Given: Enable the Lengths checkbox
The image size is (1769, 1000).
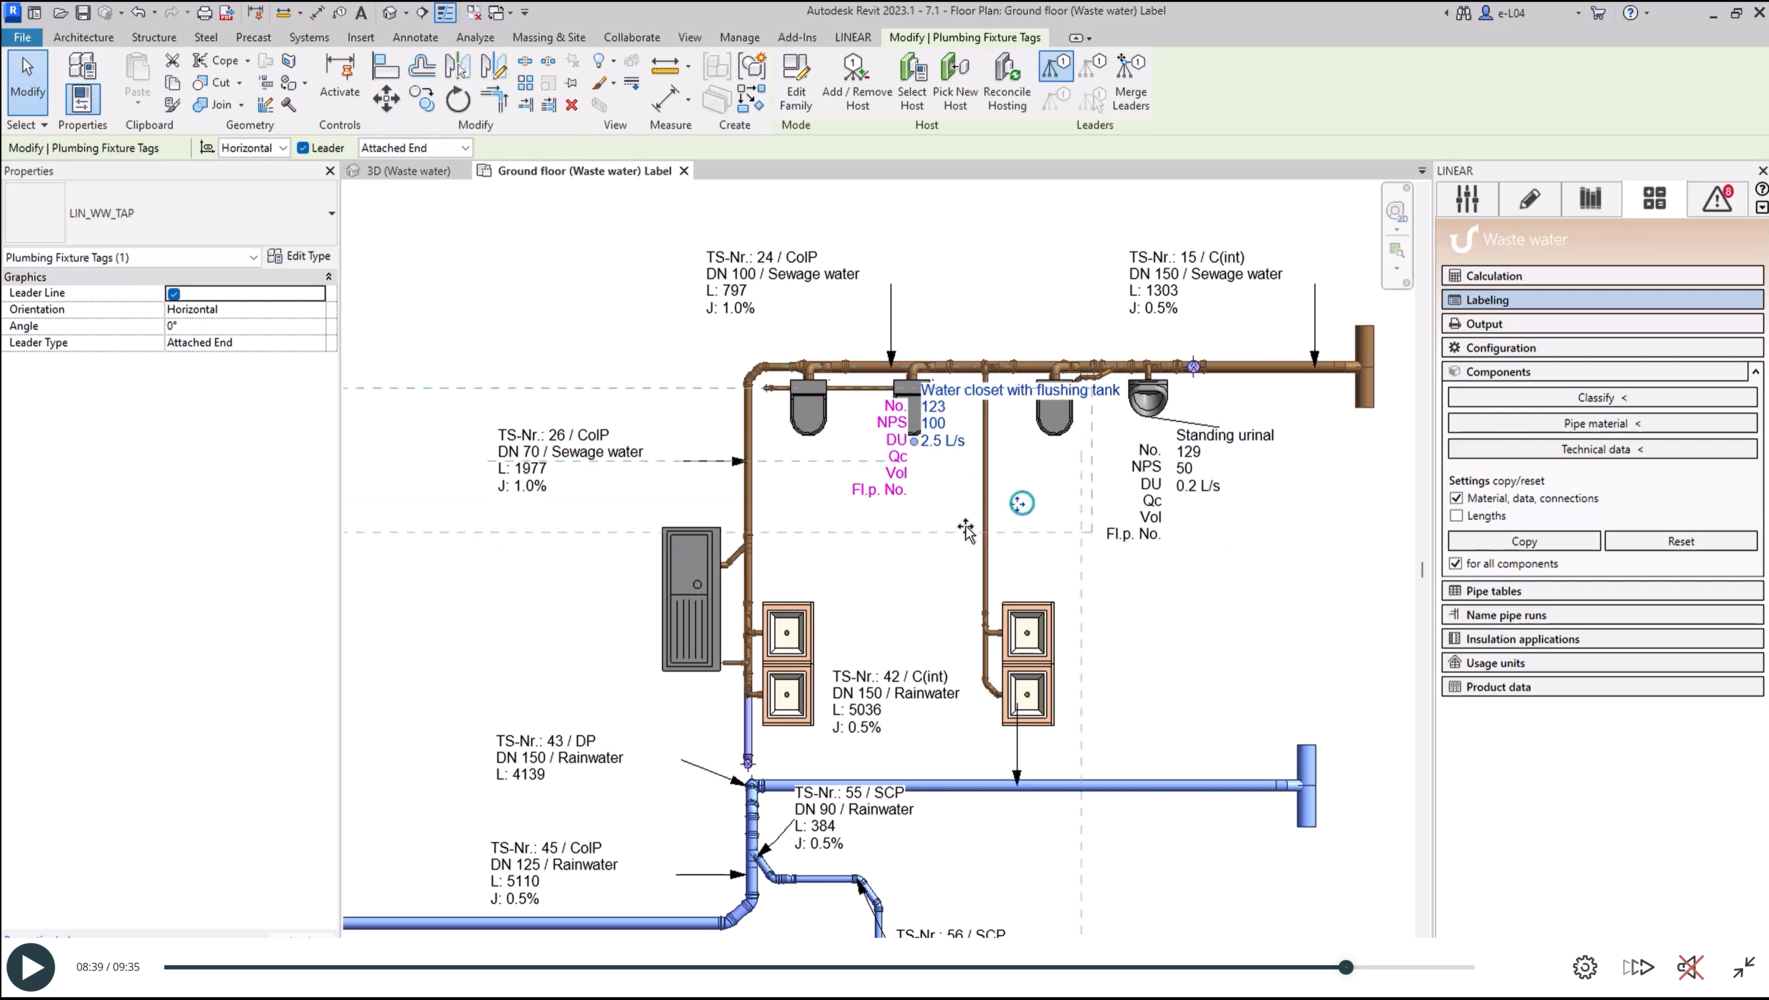Looking at the screenshot, I should pyautogui.click(x=1456, y=516).
